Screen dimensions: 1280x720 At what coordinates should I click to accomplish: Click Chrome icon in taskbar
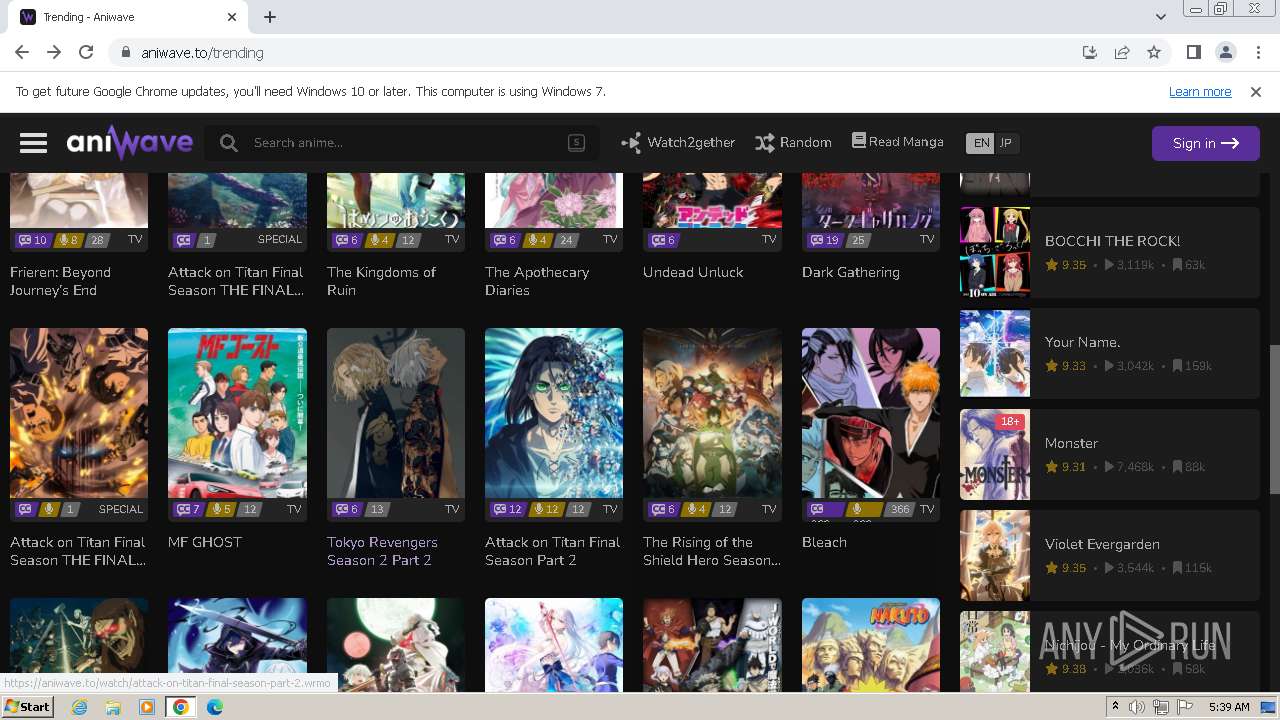[x=181, y=707]
